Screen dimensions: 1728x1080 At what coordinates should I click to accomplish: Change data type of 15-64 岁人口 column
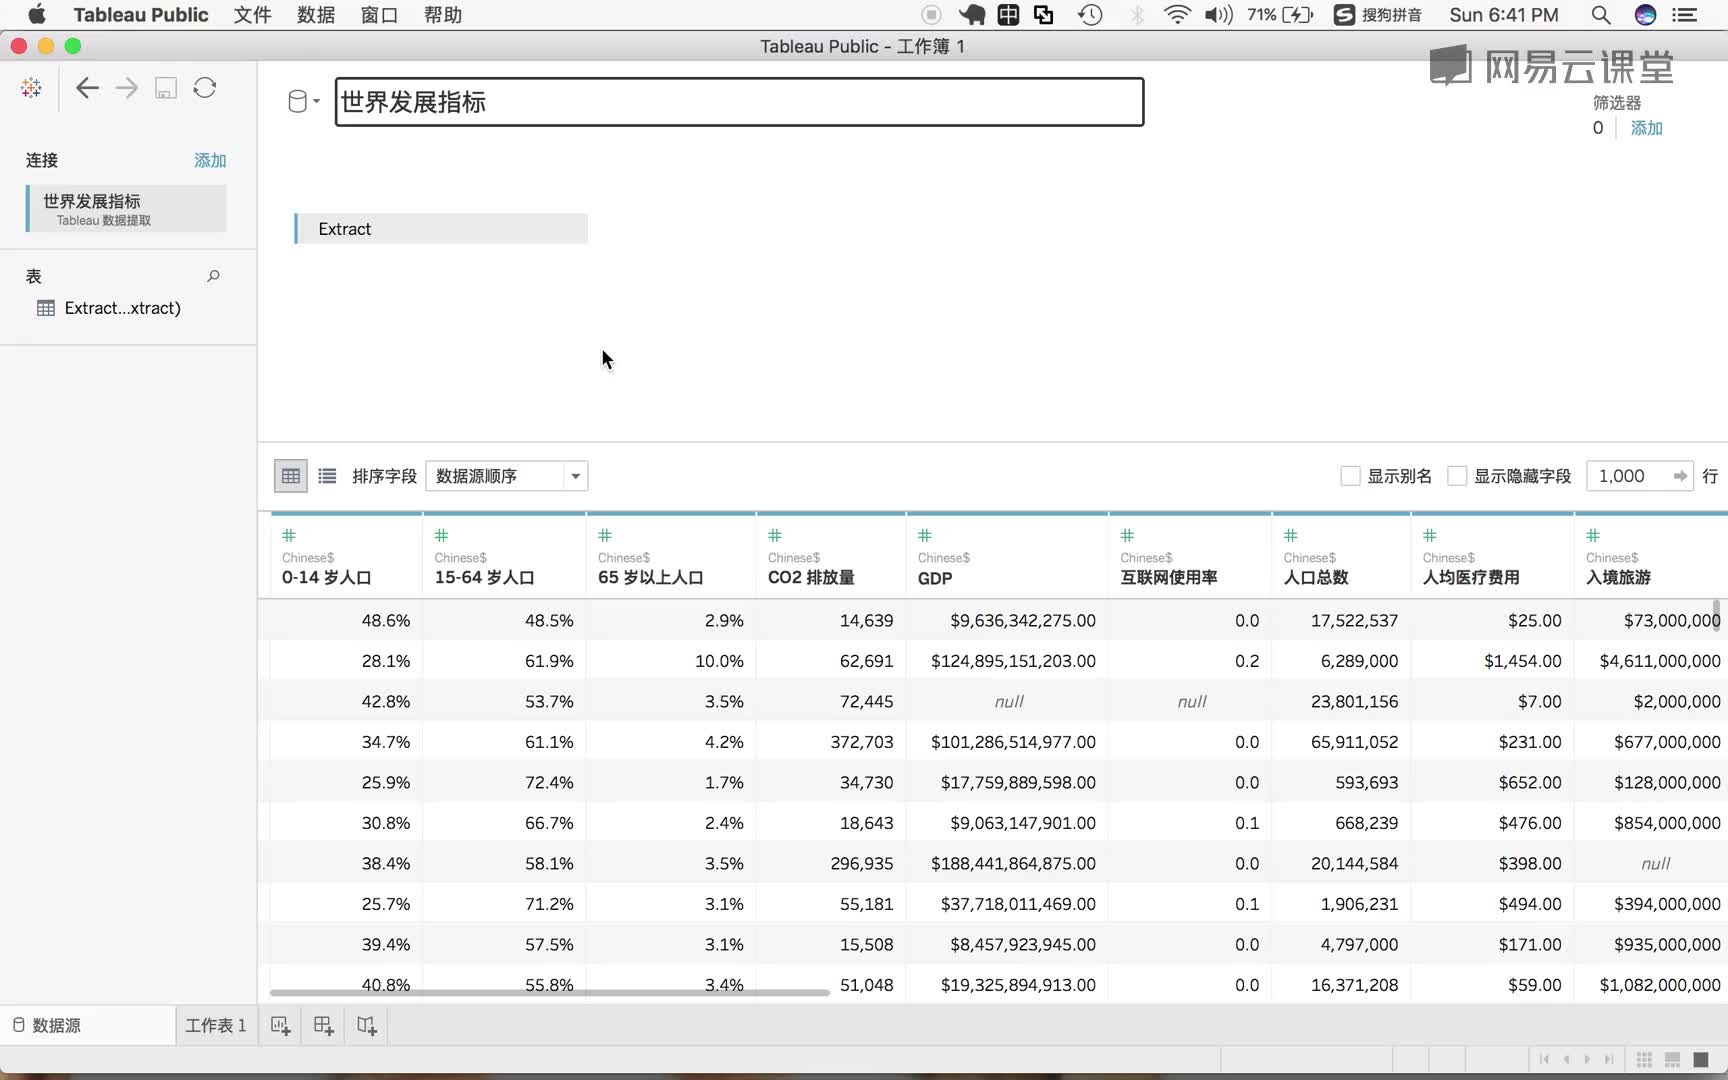tap(441, 535)
